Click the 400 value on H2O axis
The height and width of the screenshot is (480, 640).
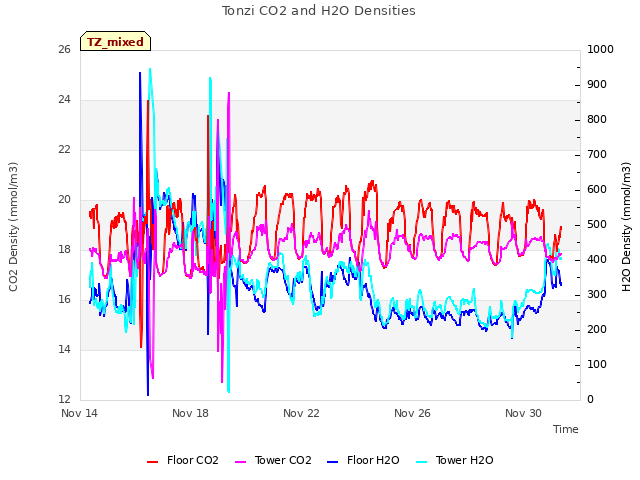click(597, 260)
